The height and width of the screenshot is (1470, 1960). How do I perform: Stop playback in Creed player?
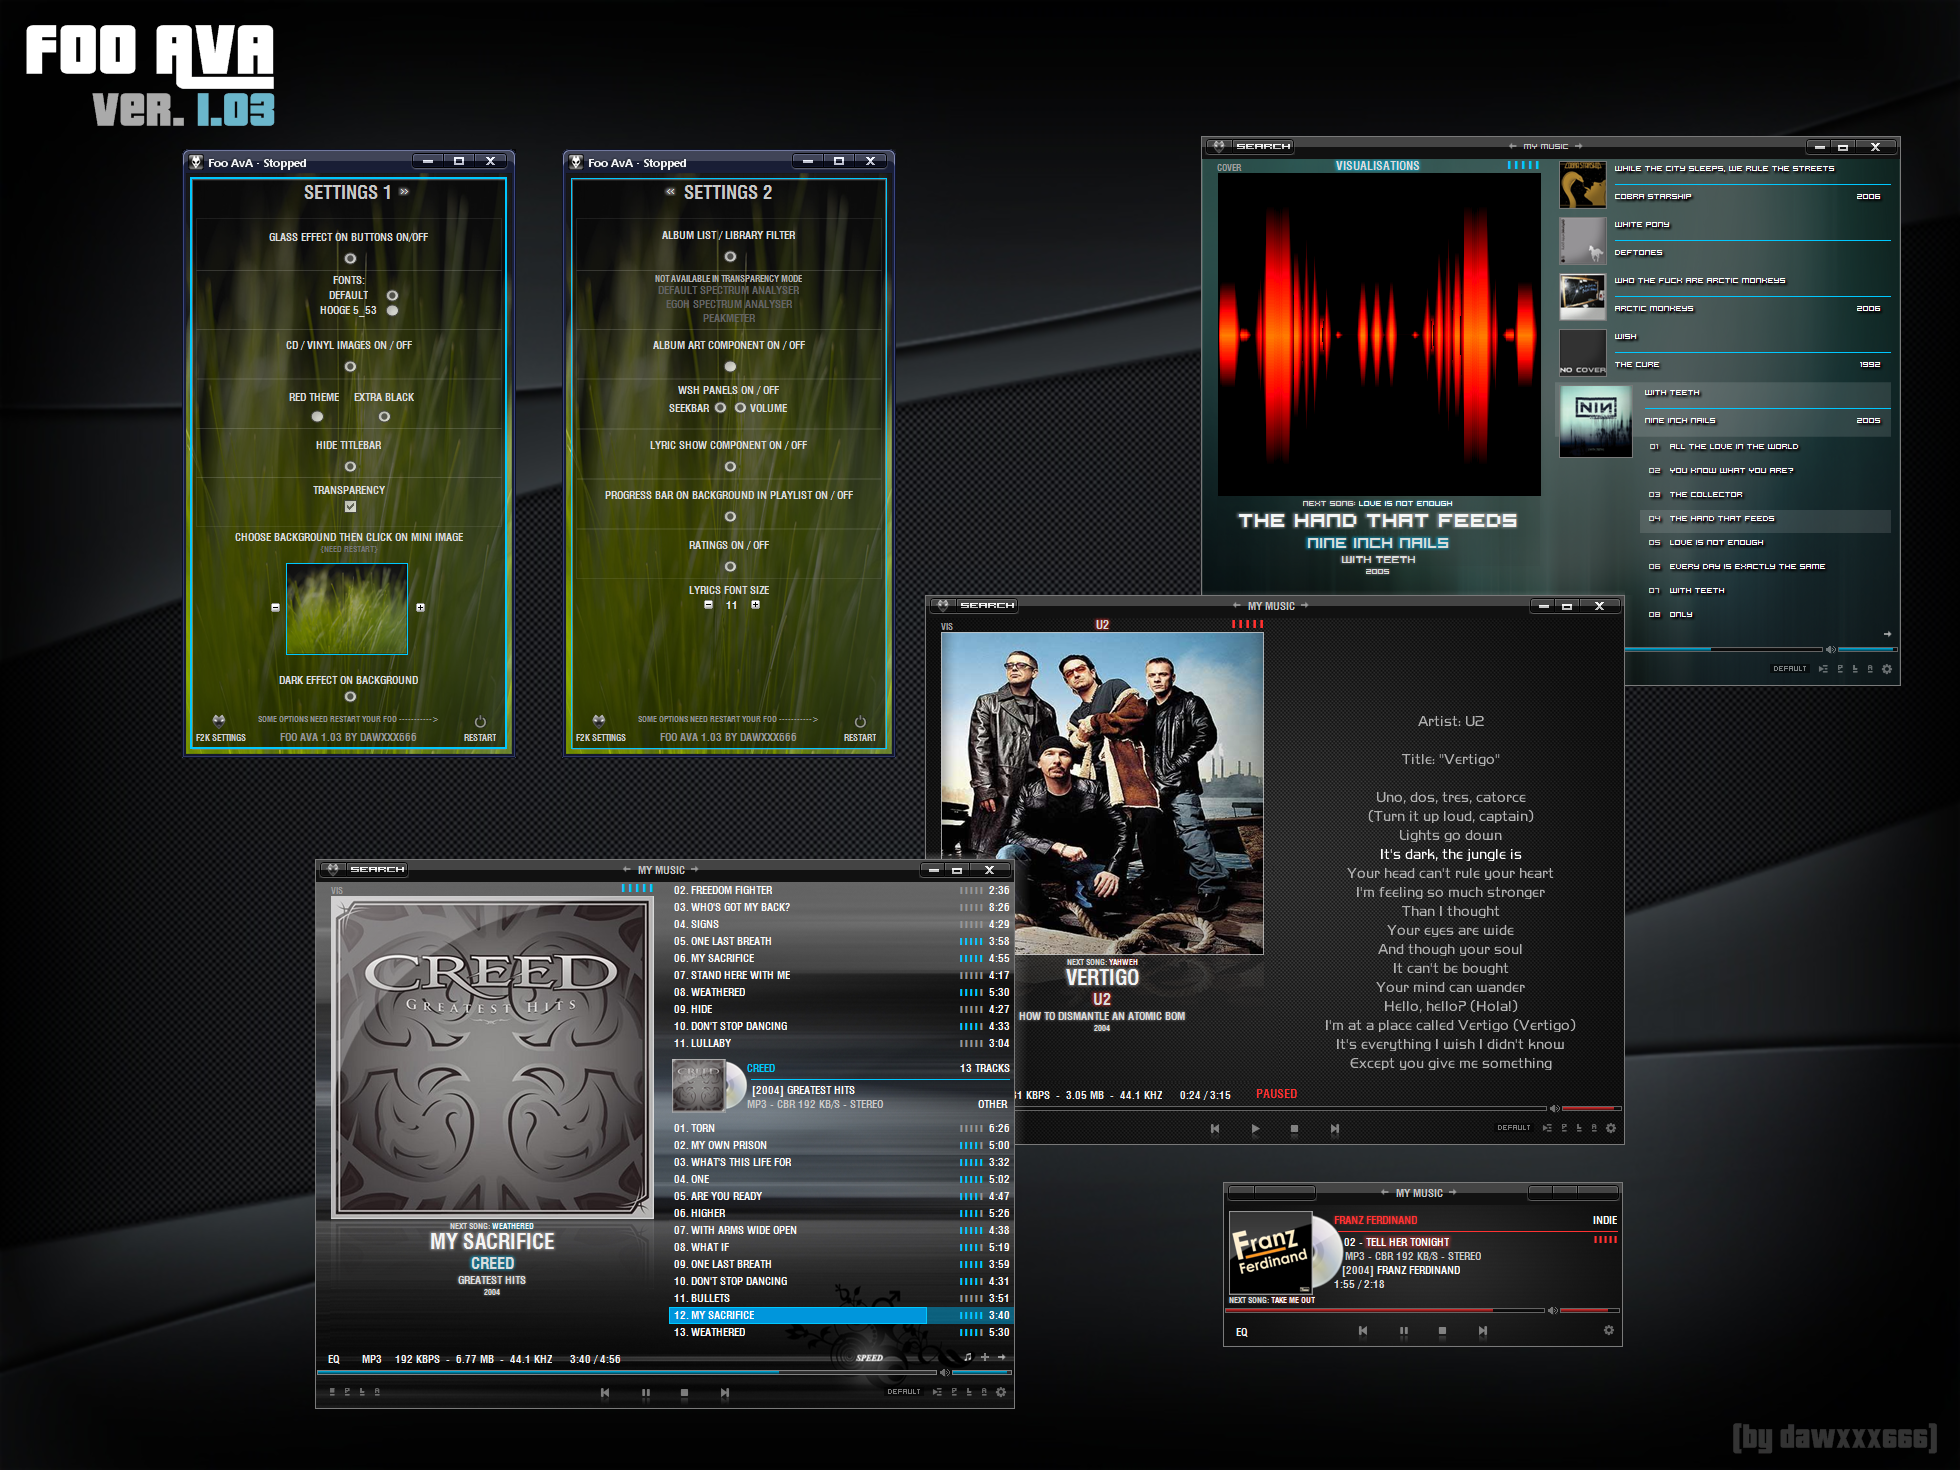684,1392
